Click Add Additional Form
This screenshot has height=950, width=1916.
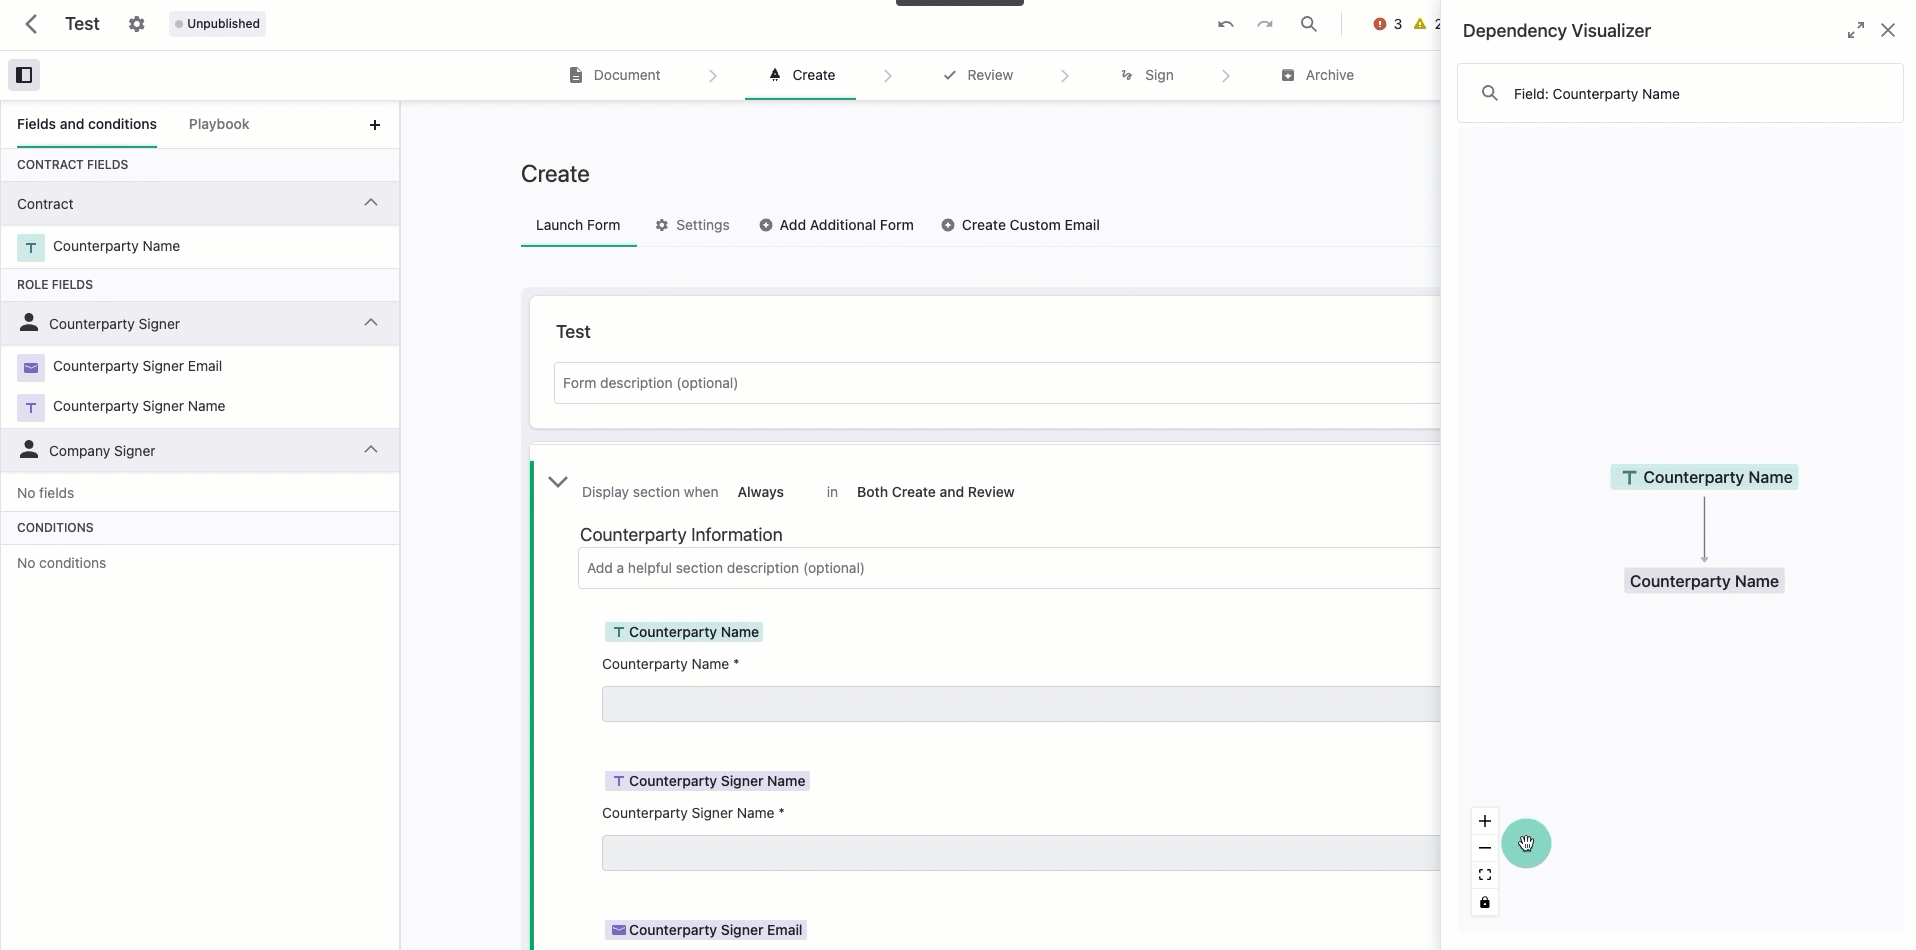tap(837, 225)
